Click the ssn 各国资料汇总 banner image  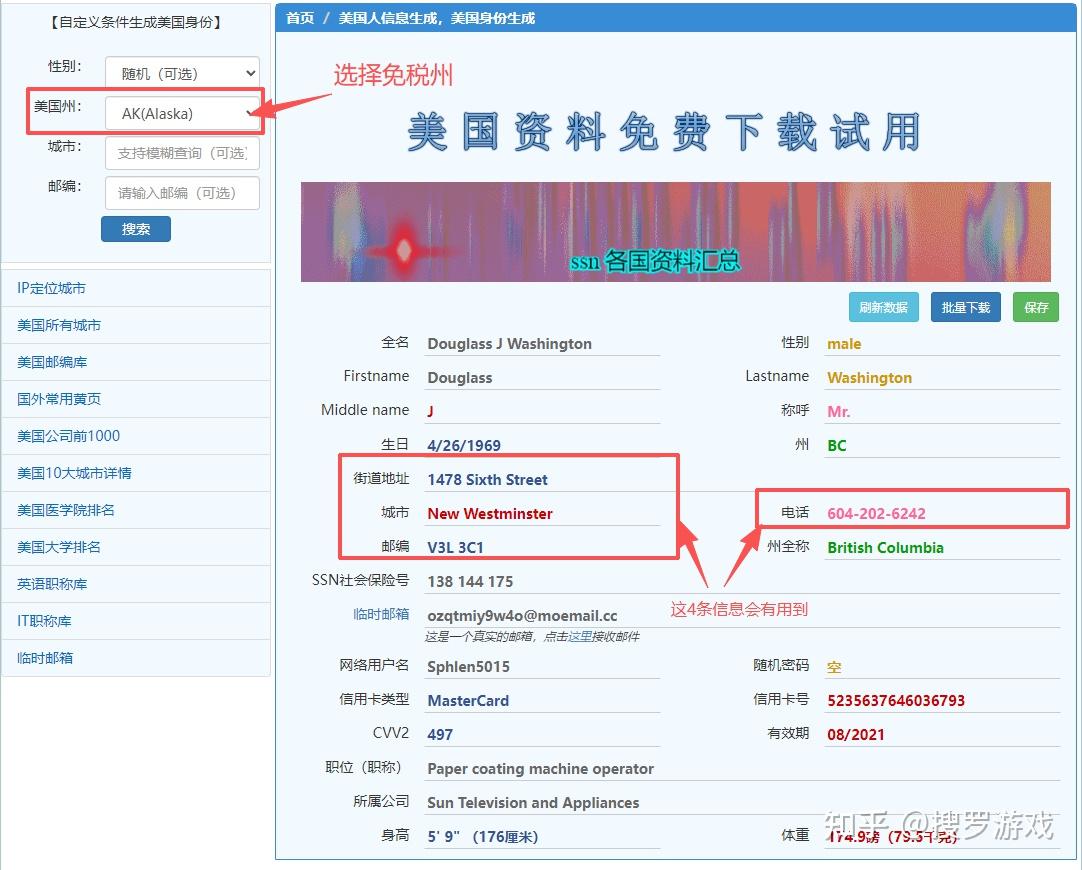pyautogui.click(x=676, y=232)
